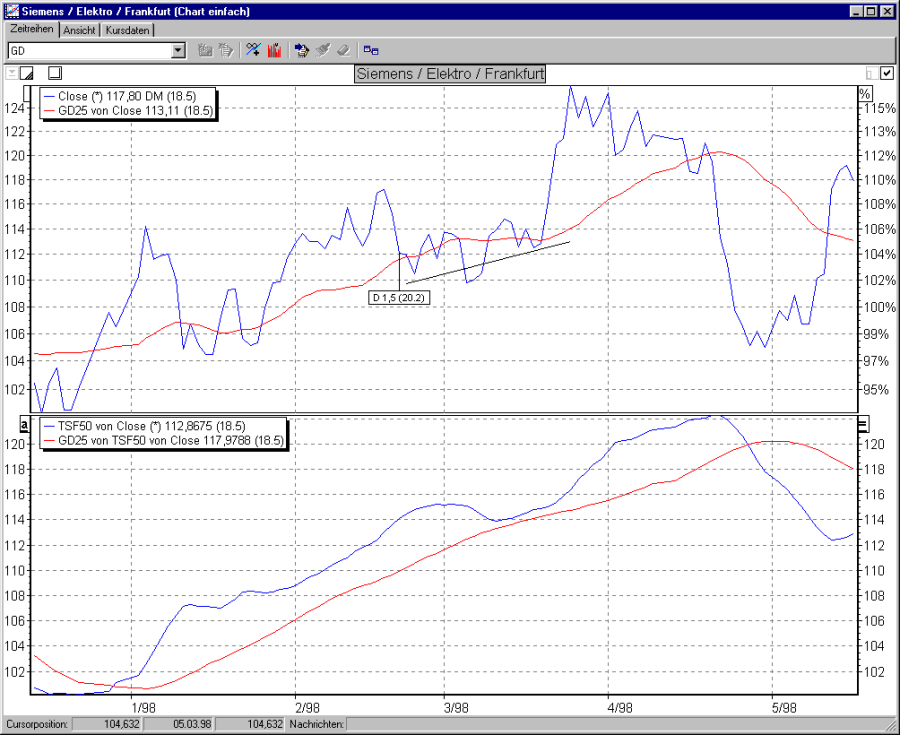Toggle the checked checkbox at top right

tap(887, 73)
